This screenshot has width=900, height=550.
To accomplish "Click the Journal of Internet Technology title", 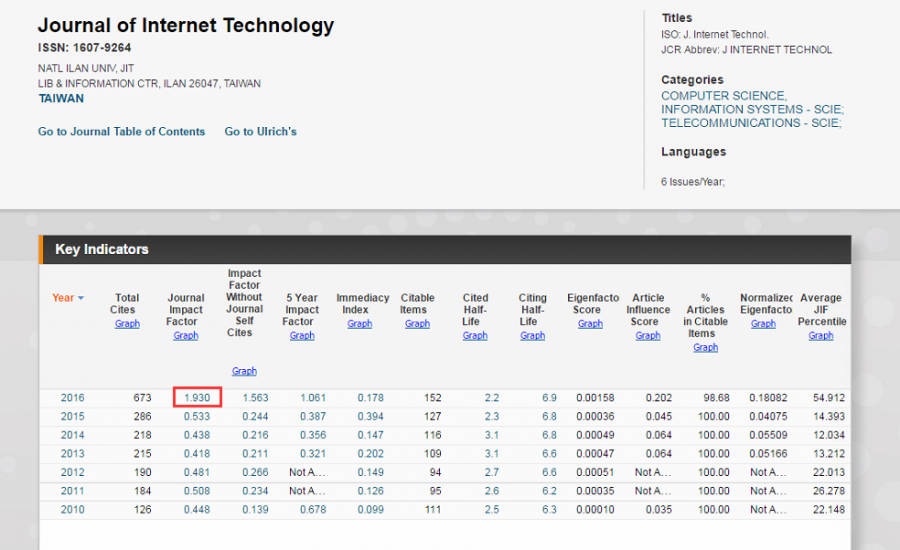I will pyautogui.click(x=186, y=25).
